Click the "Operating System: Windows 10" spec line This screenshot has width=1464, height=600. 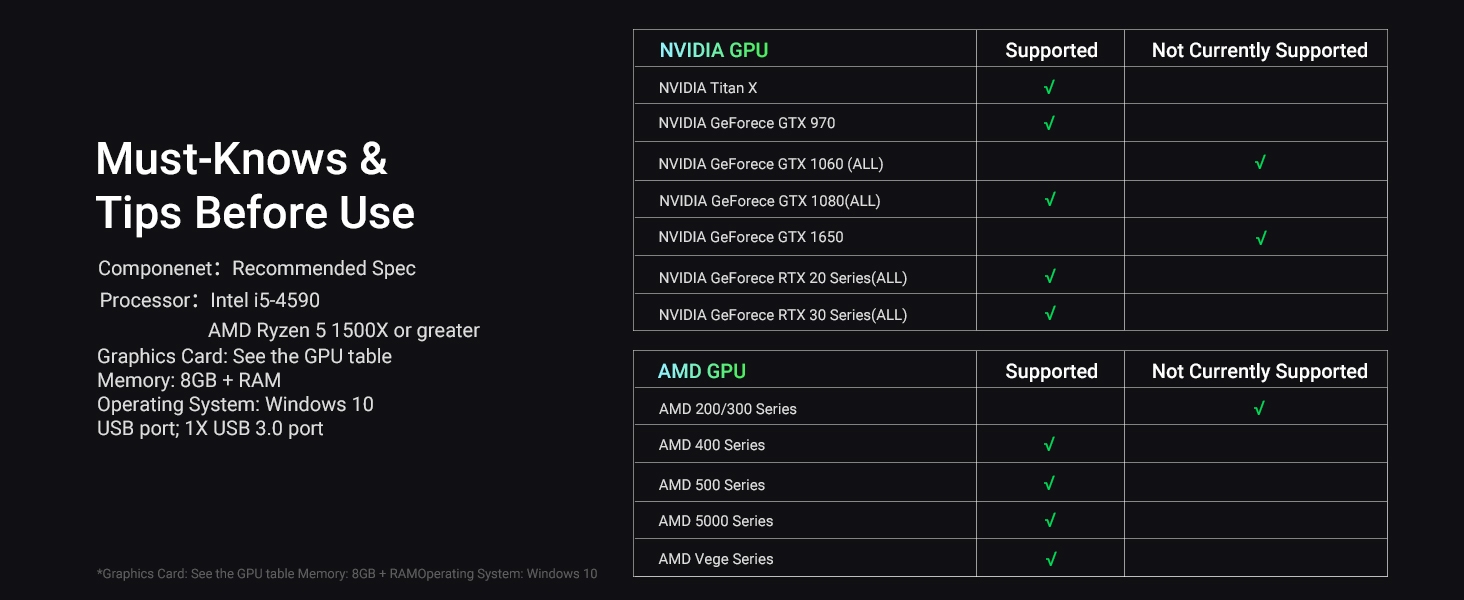pyautogui.click(x=235, y=404)
